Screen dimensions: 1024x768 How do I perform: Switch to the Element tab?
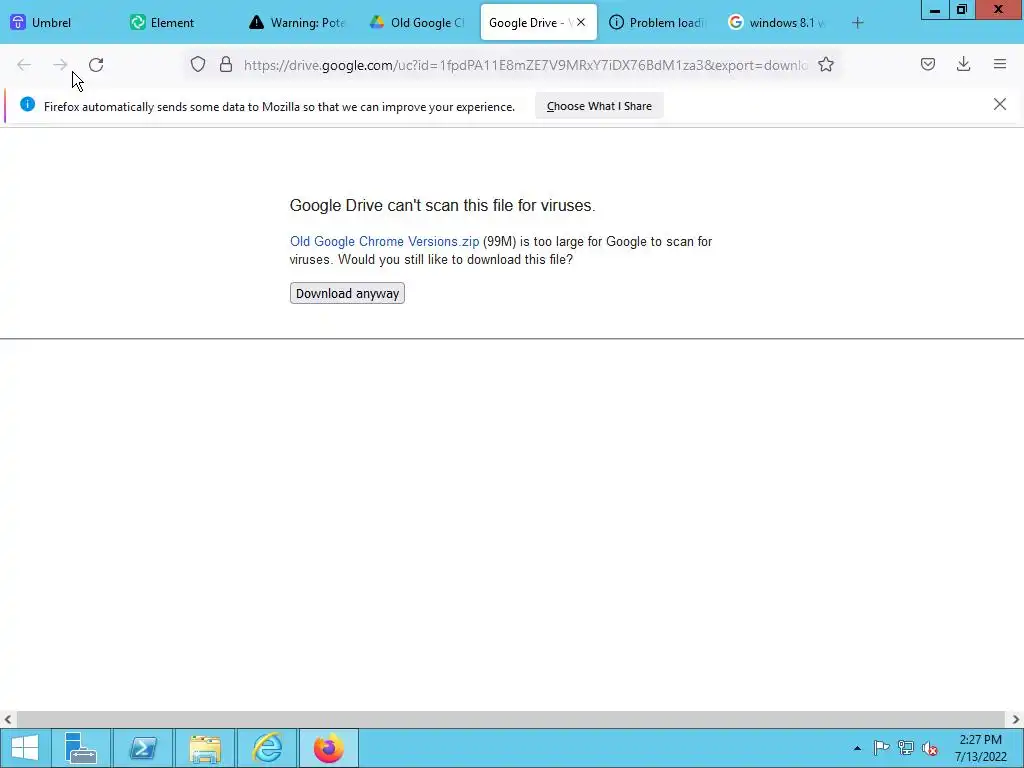[x=179, y=23]
